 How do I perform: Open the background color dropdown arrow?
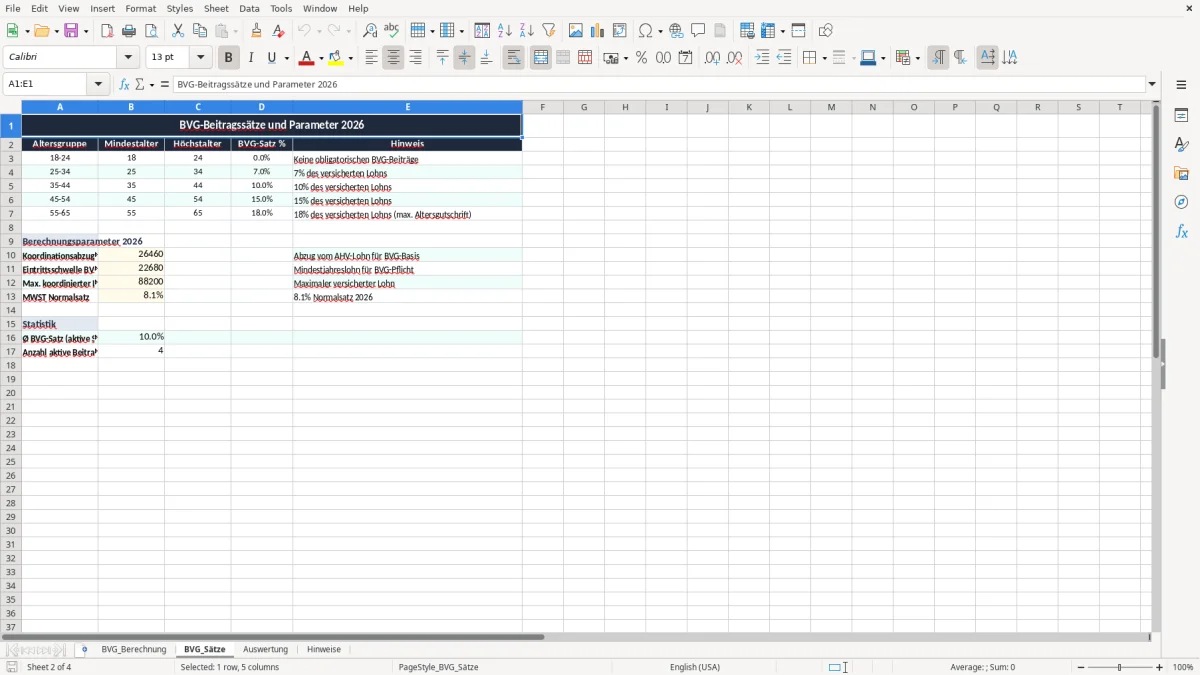click(350, 58)
